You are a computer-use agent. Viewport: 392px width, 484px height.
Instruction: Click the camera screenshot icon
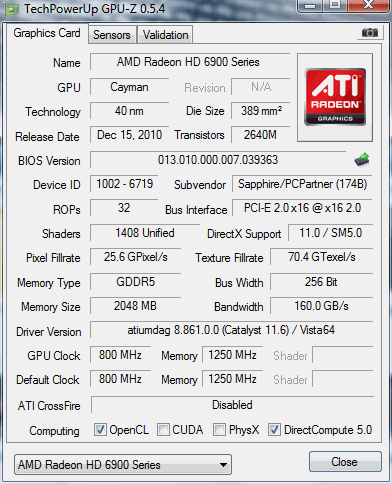(370, 33)
